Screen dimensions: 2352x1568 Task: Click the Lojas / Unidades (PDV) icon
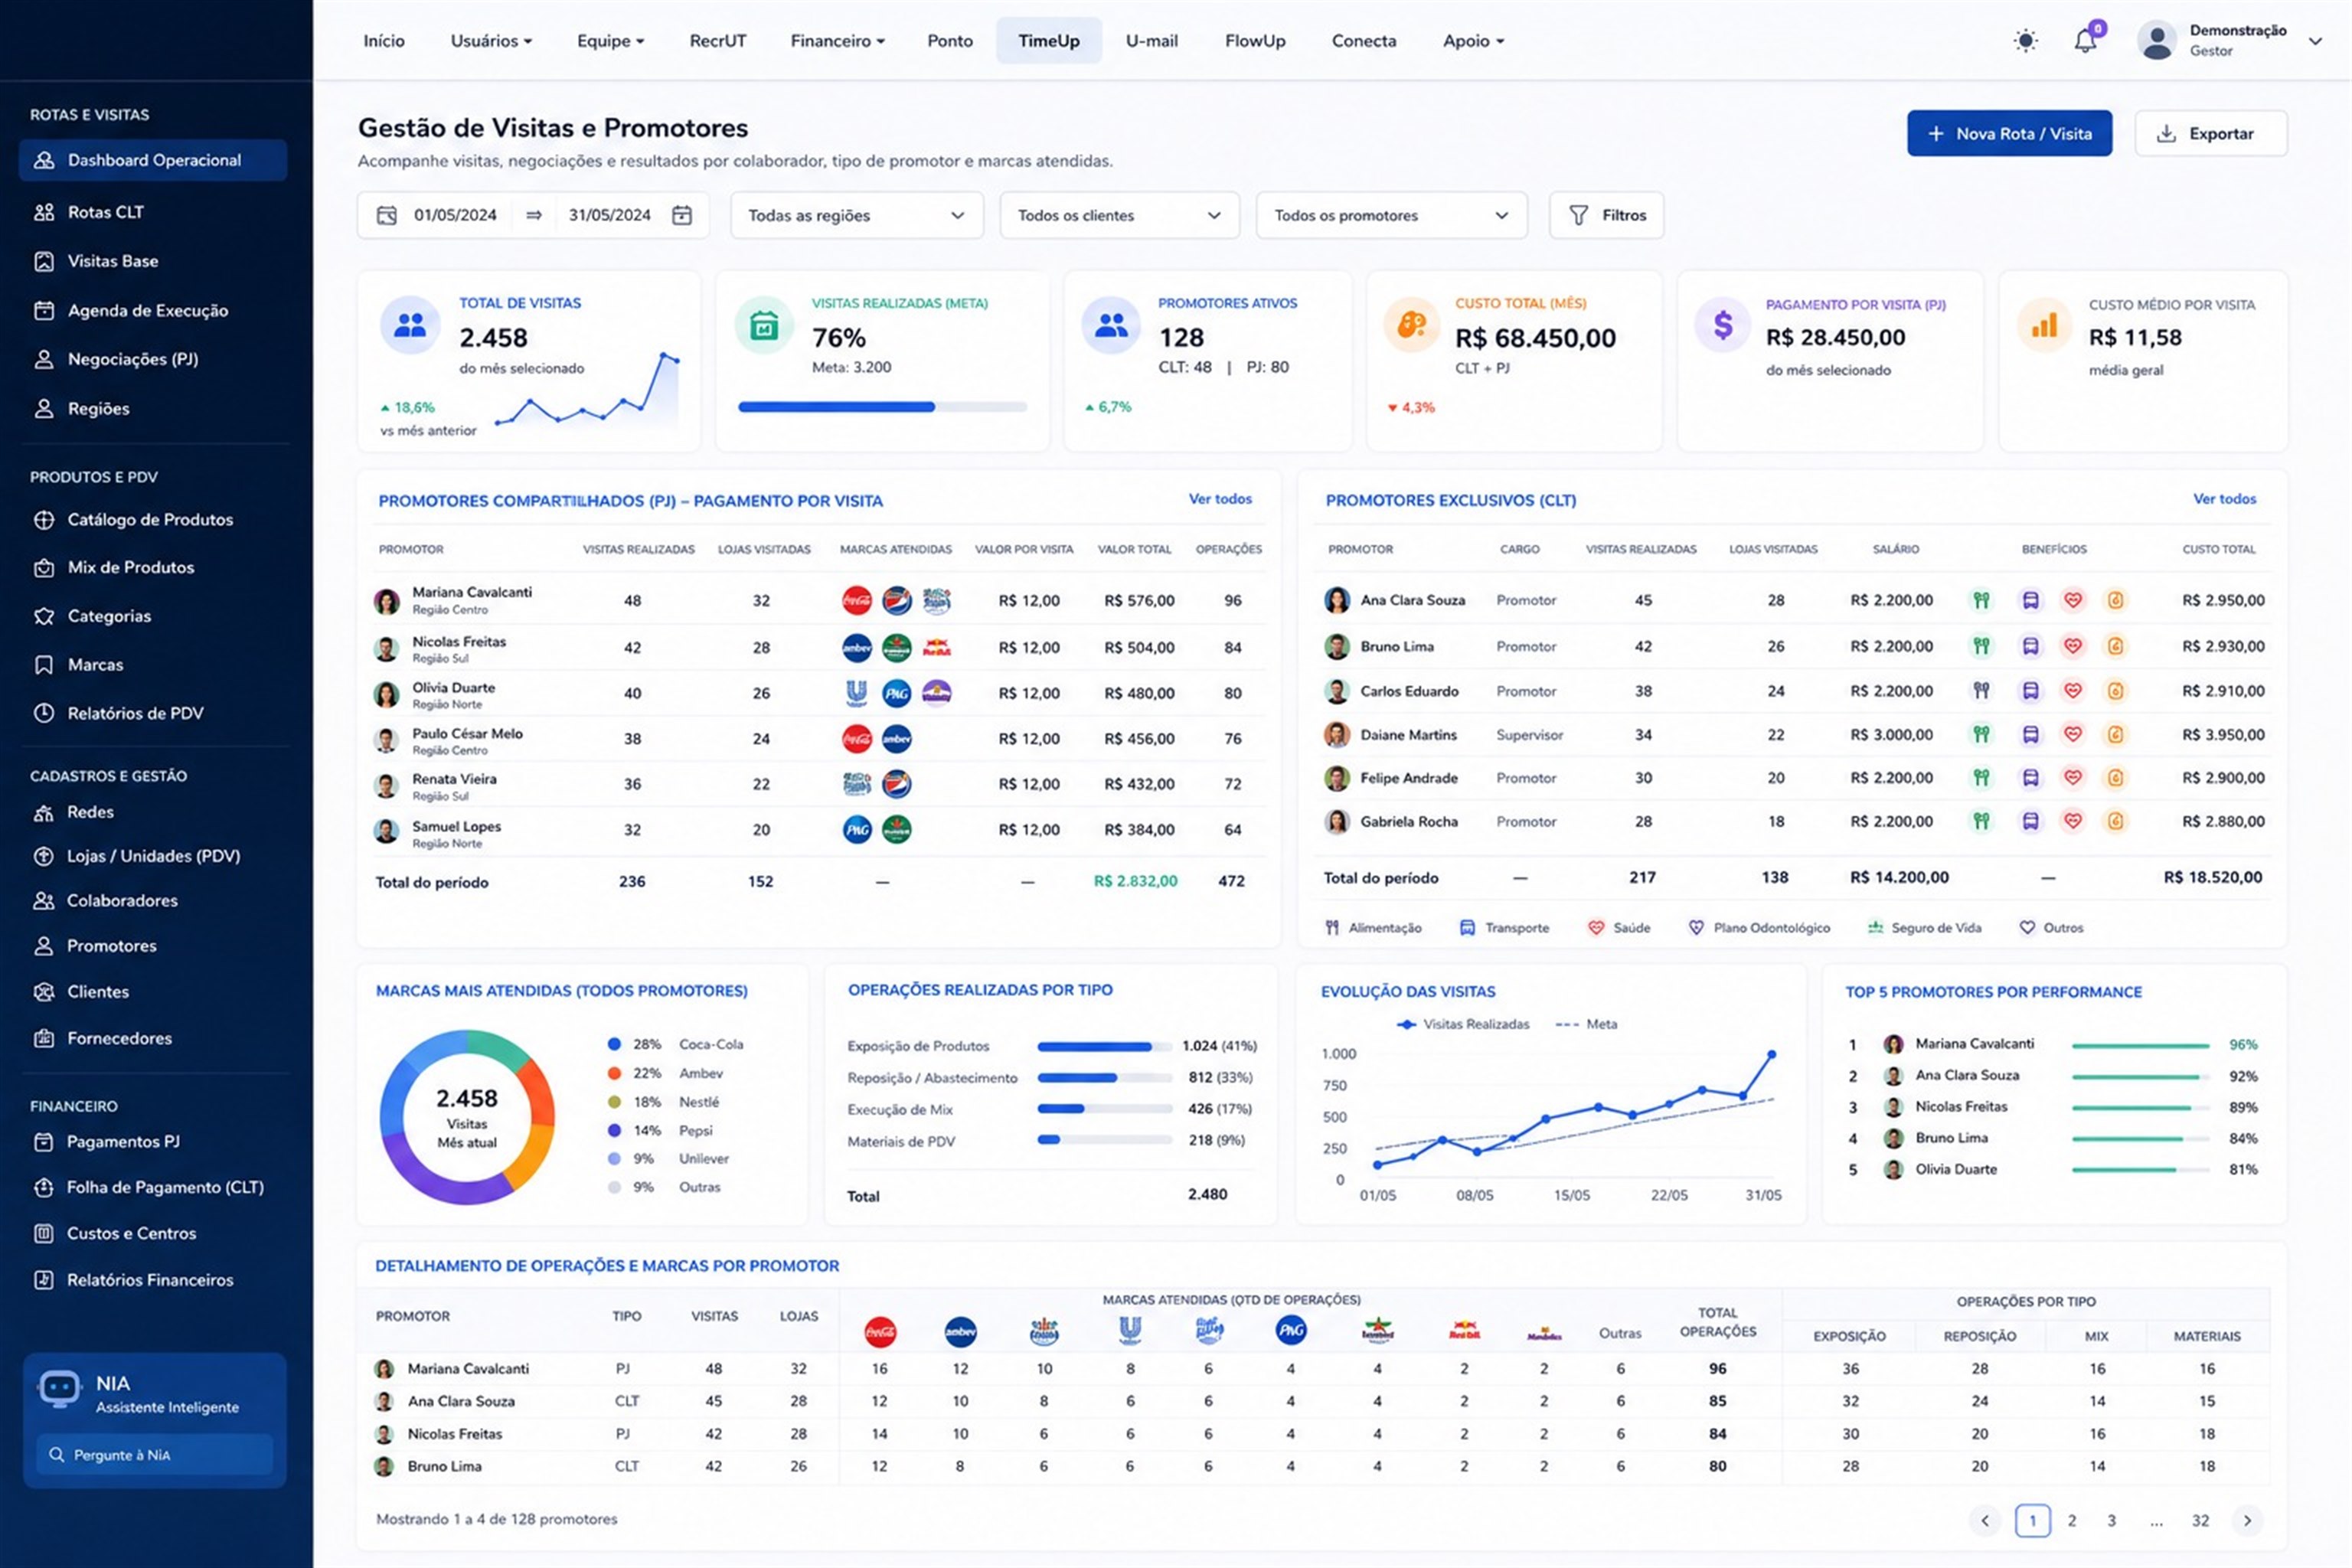click(44, 856)
